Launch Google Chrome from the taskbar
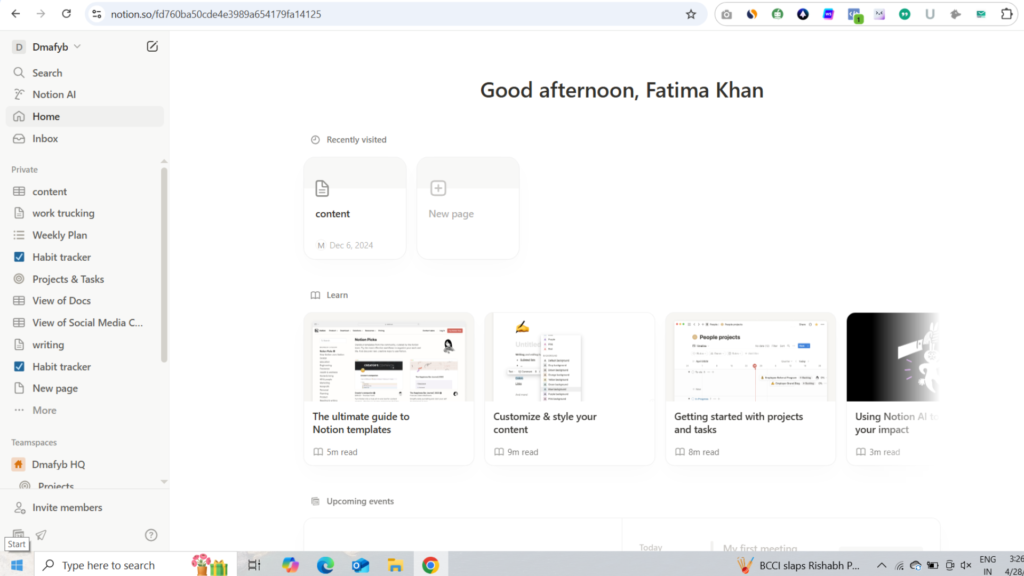This screenshot has height=576, width=1024. click(x=430, y=565)
